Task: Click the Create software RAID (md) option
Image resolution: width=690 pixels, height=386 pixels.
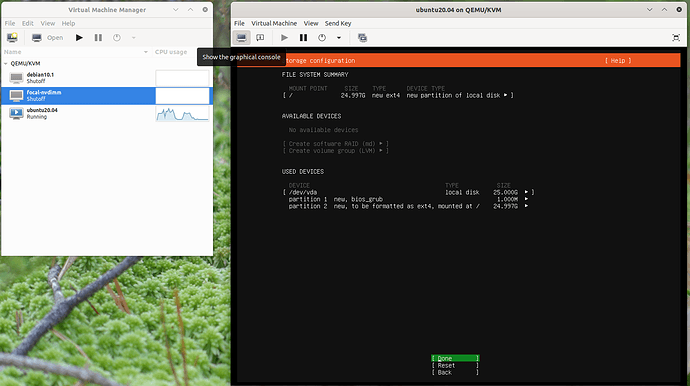Action: pos(336,144)
